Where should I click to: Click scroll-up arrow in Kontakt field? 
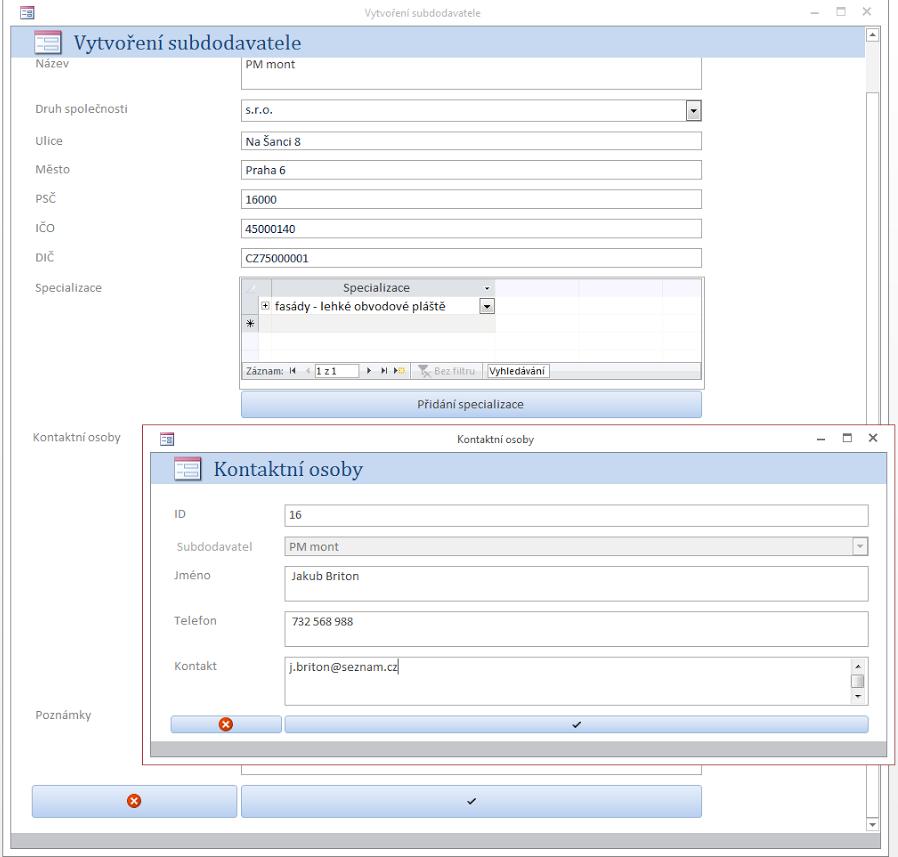click(857, 666)
